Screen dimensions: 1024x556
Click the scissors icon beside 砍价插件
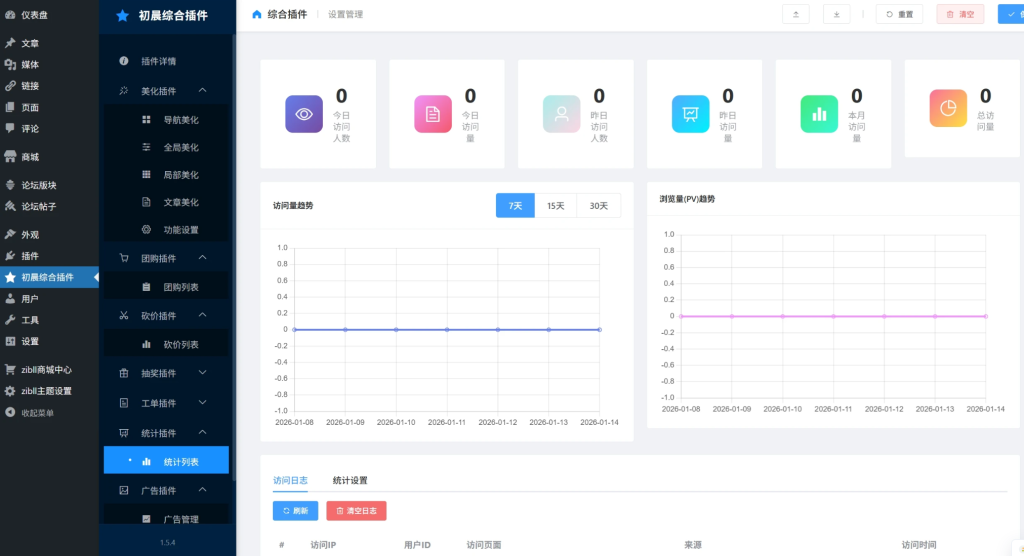tap(123, 316)
